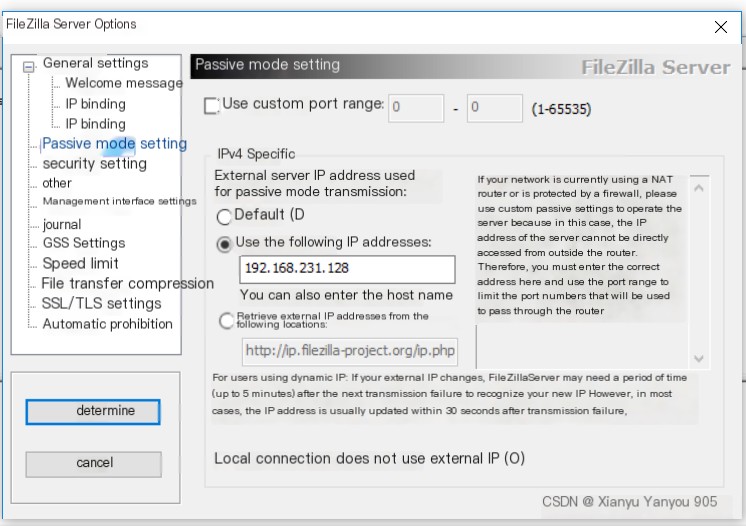Open Passive mode setting page
Image resolution: width=746 pixels, height=526 pixels.
114,144
